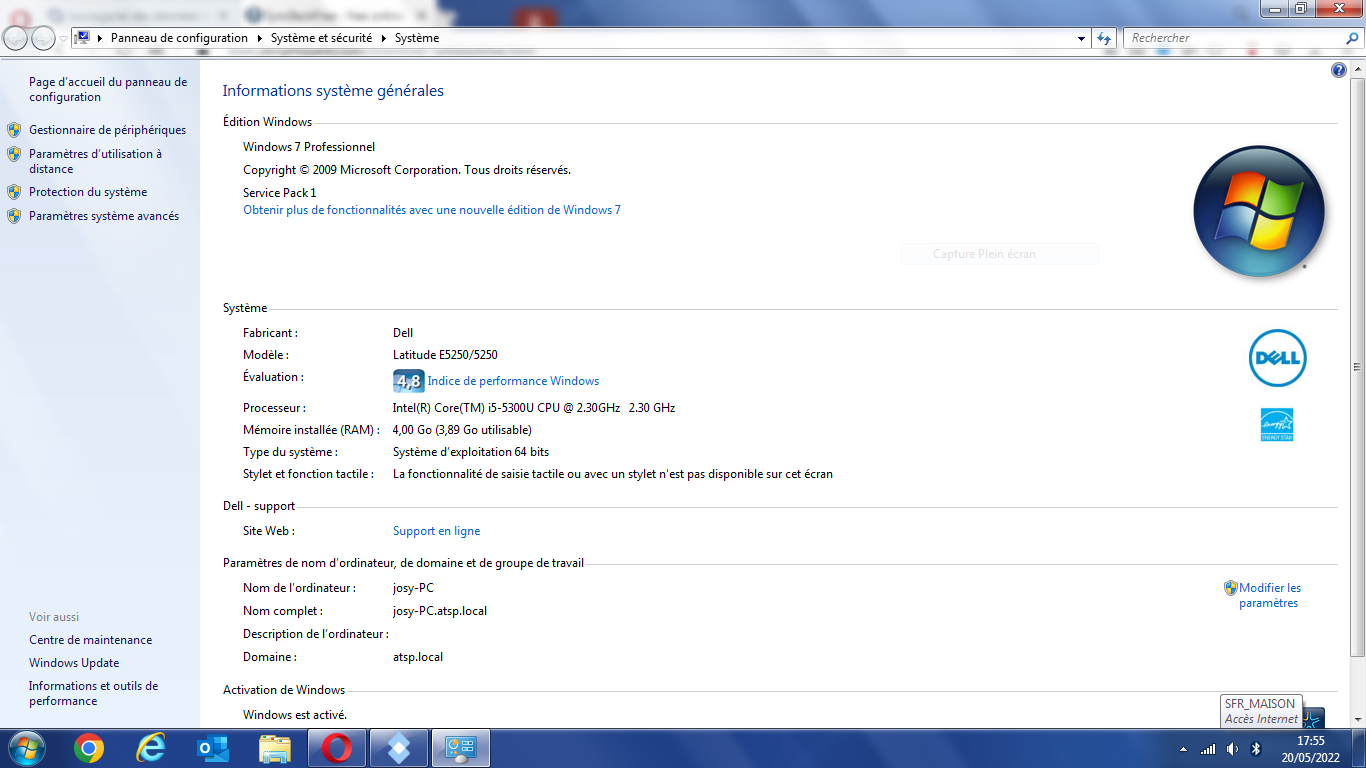This screenshot has height=768, width=1366.
Task: Open Windows Explorer folder icon in taskbar
Action: point(275,748)
